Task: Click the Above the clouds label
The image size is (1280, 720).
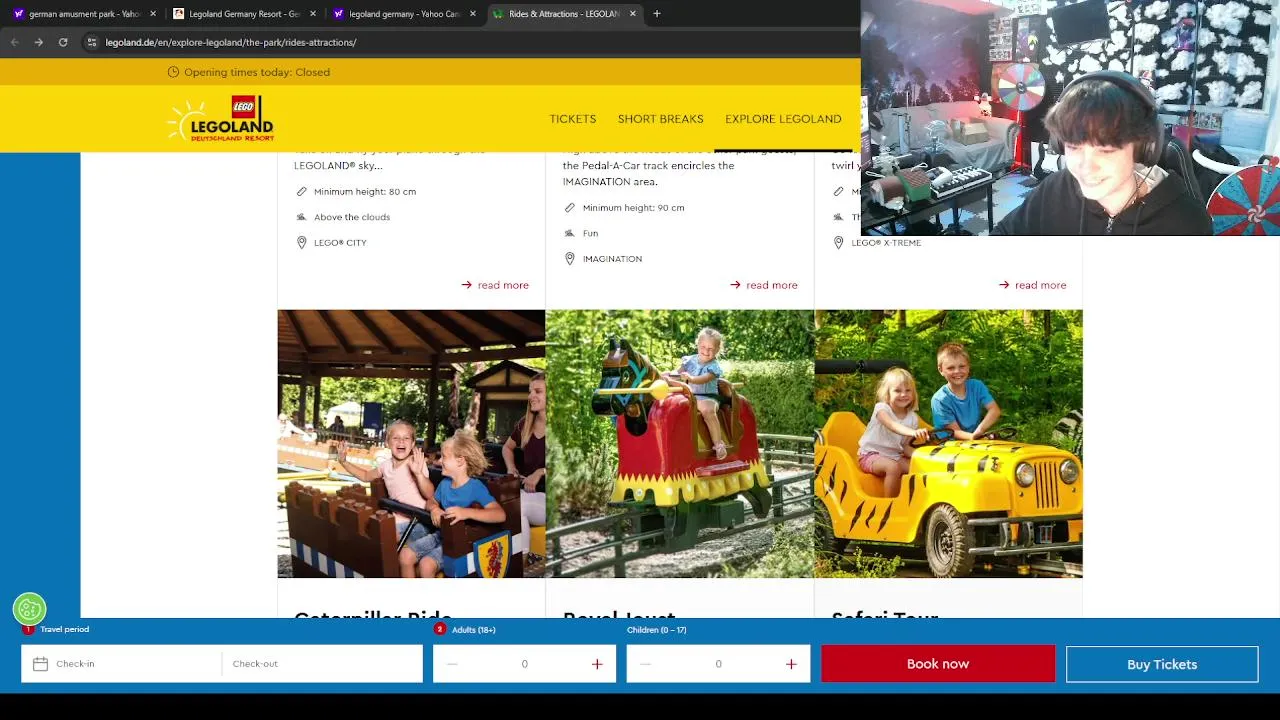Action: click(x=352, y=217)
